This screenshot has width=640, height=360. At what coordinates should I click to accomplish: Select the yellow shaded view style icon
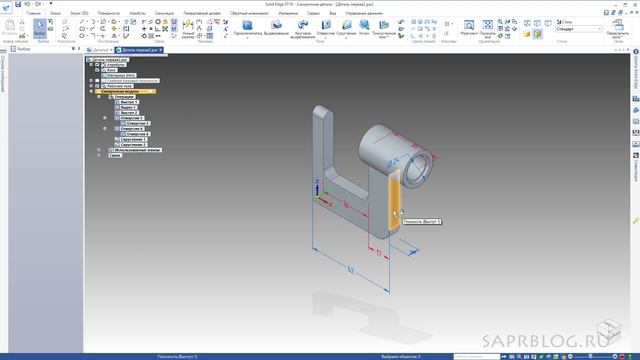527,34
